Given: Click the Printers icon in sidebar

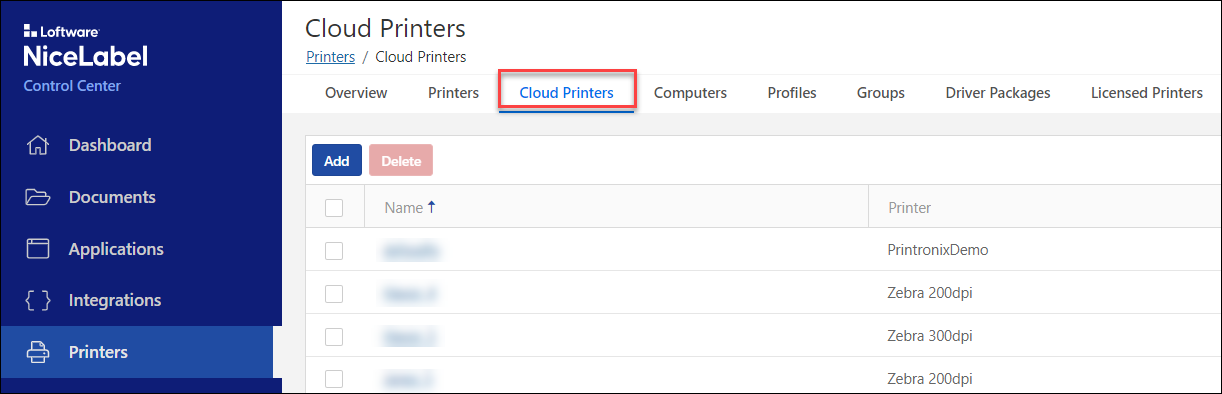Looking at the screenshot, I should 38,352.
